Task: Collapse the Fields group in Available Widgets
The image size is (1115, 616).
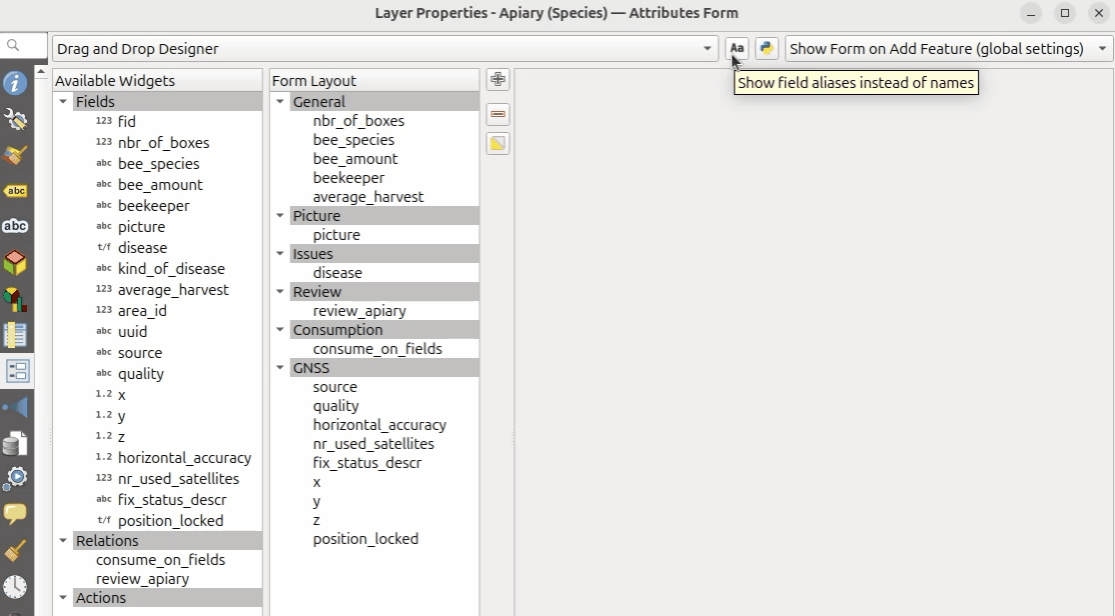Action: click(64, 102)
